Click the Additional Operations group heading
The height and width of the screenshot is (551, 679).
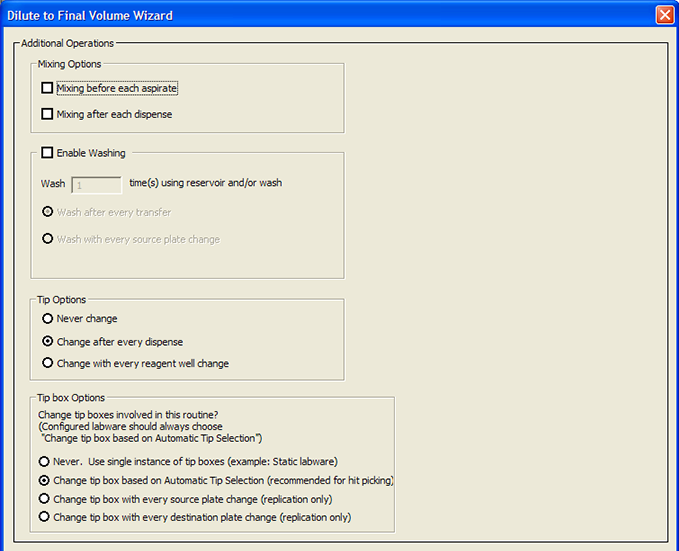68,43
